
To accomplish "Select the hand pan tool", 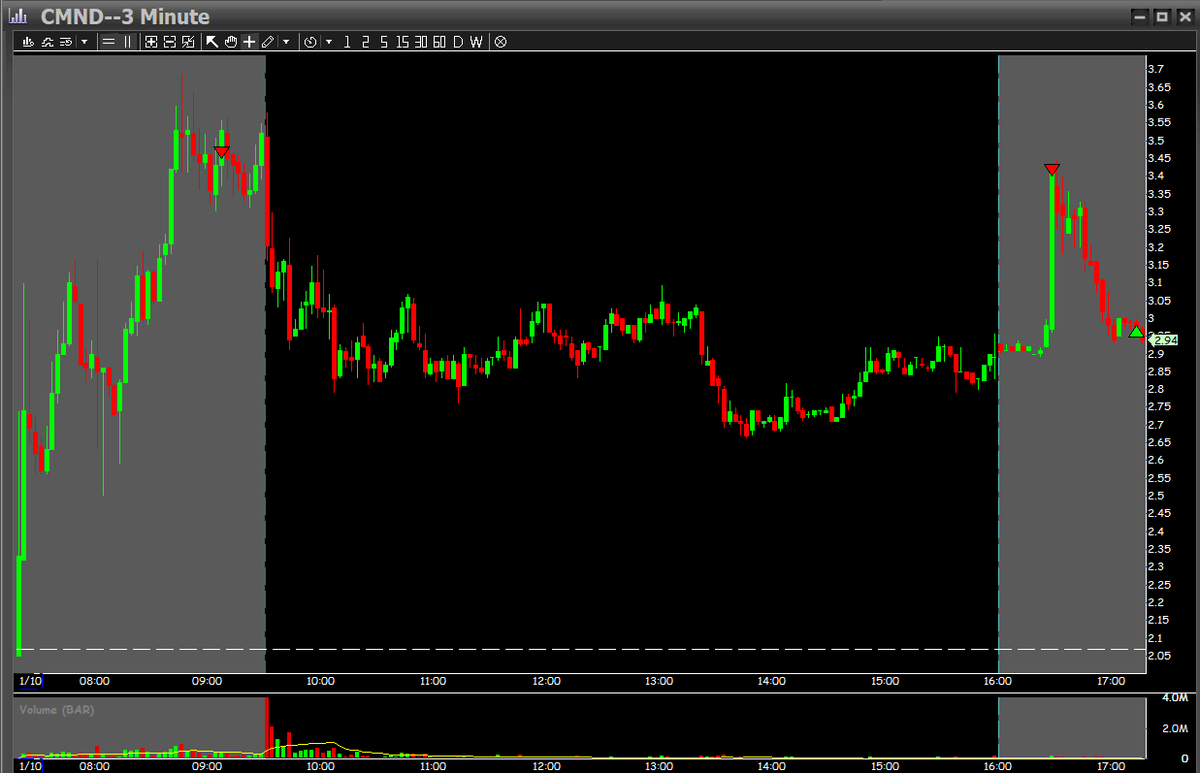I will pos(231,42).
